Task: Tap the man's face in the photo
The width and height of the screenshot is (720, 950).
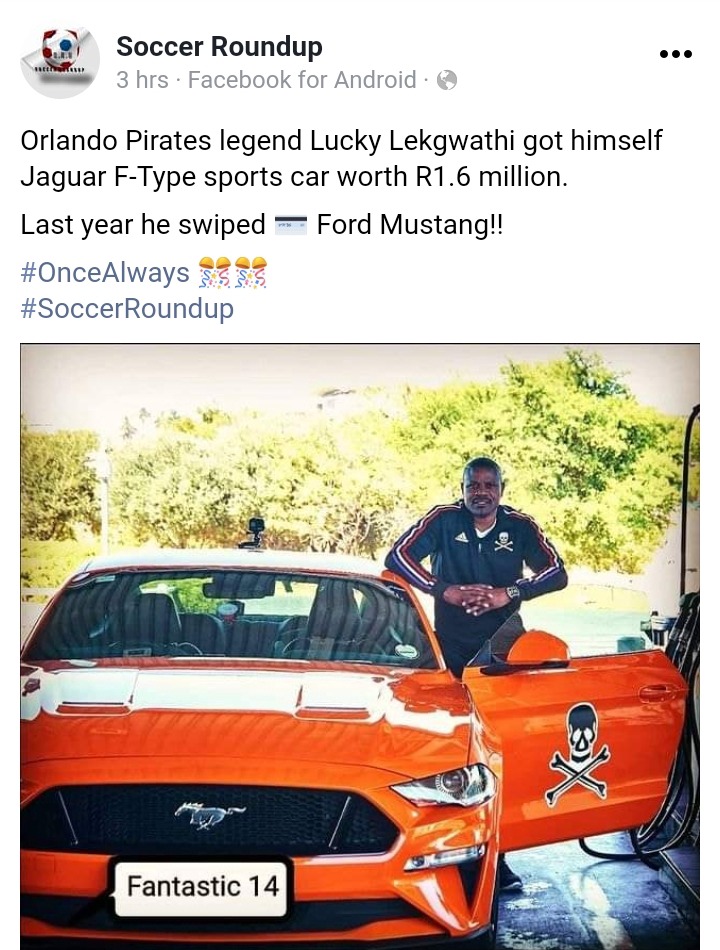Action: click(482, 486)
